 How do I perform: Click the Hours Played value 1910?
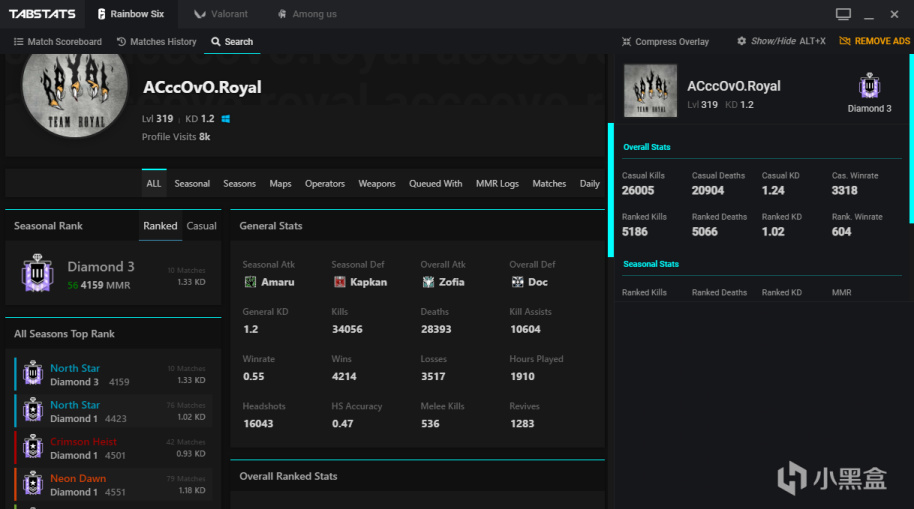(x=522, y=377)
